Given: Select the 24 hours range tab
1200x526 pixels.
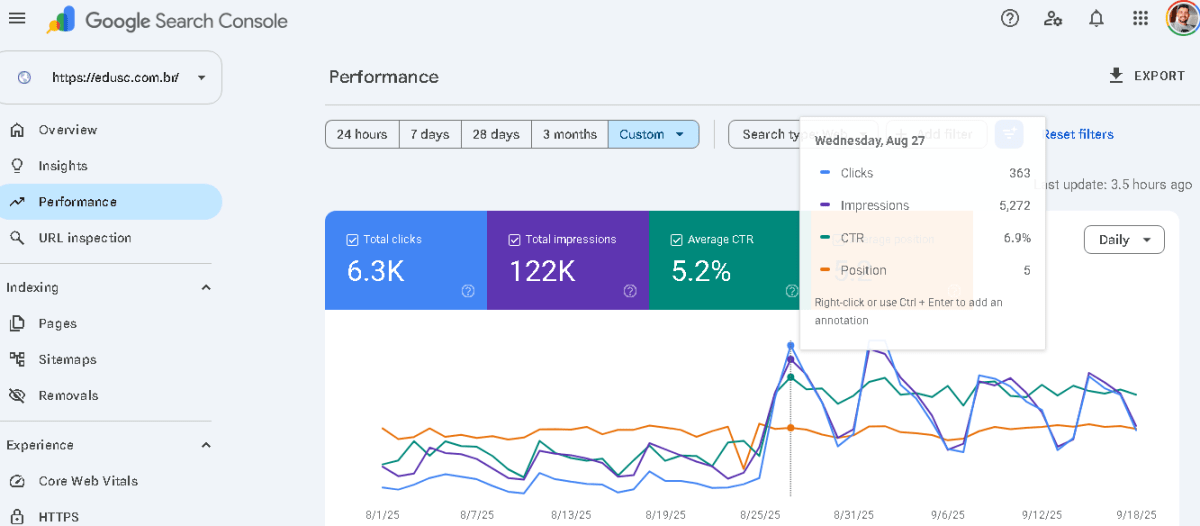Looking at the screenshot, I should click(362, 134).
